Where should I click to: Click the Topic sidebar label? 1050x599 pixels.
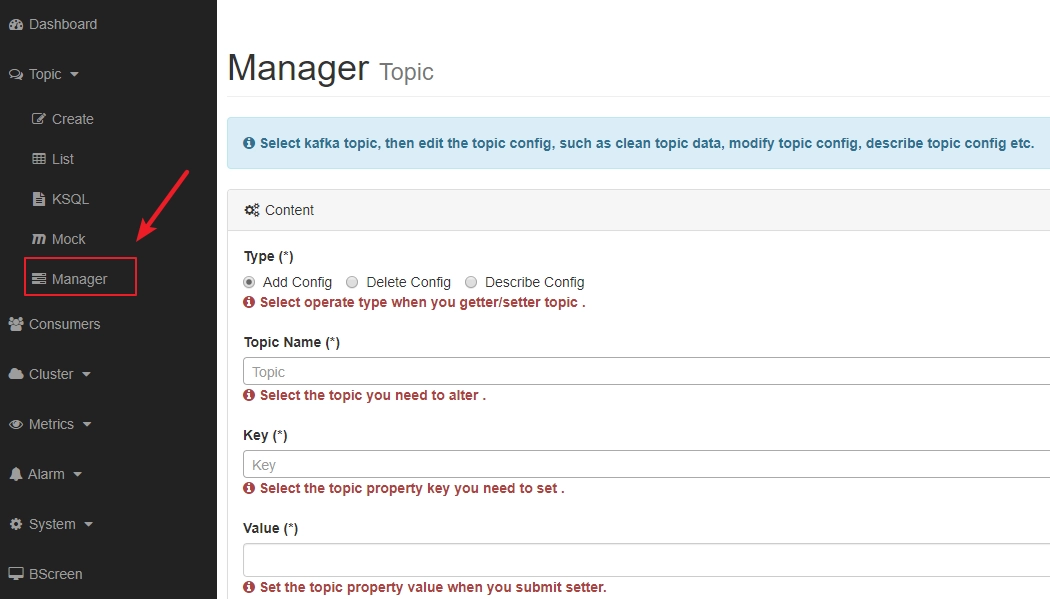[45, 75]
